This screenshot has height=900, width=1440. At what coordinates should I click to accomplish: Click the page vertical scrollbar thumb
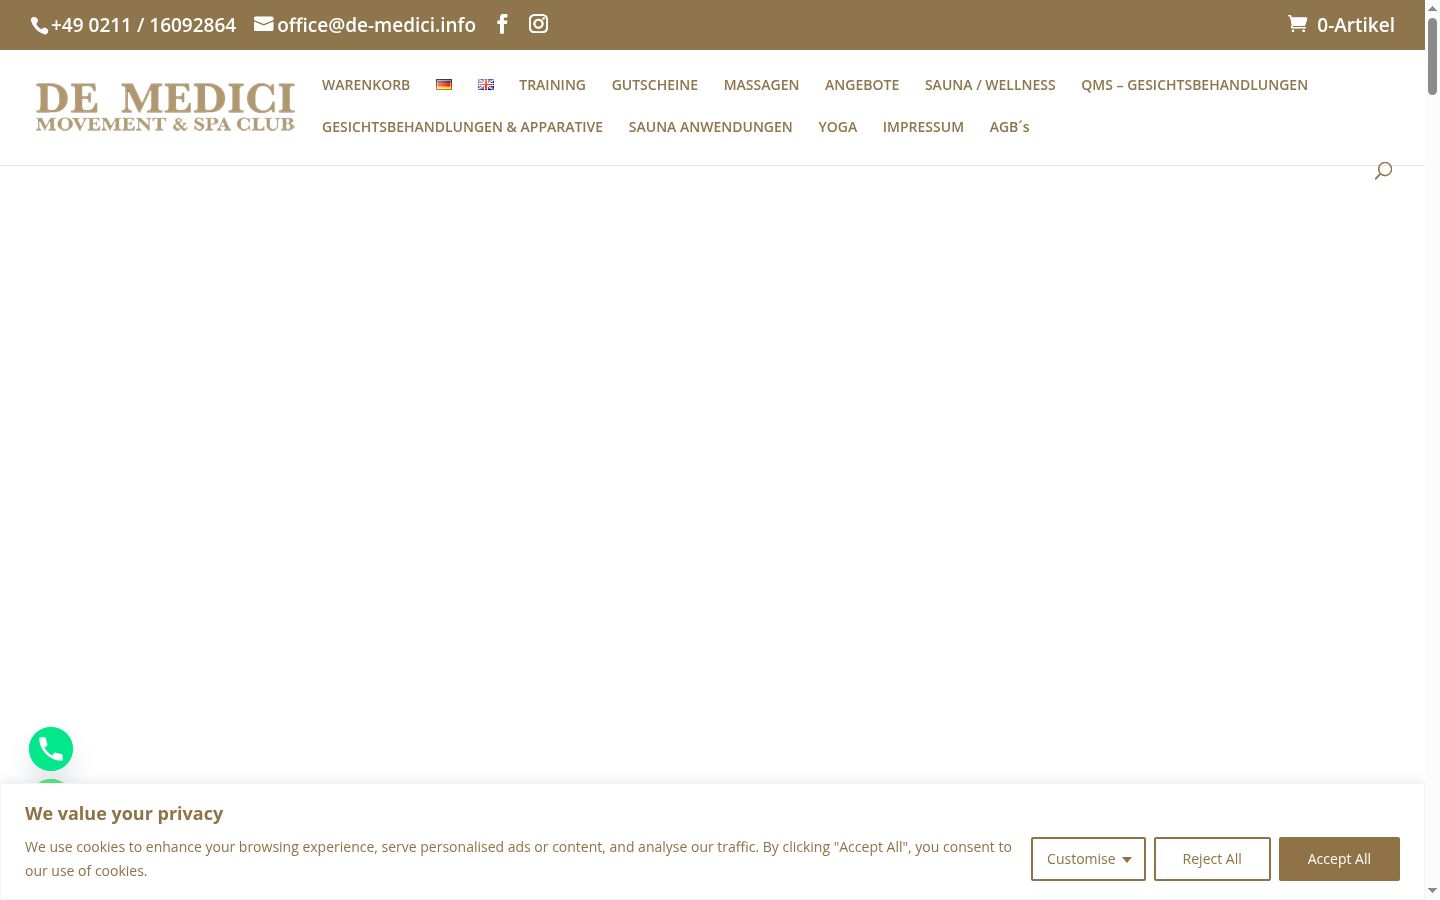pos(1432,56)
